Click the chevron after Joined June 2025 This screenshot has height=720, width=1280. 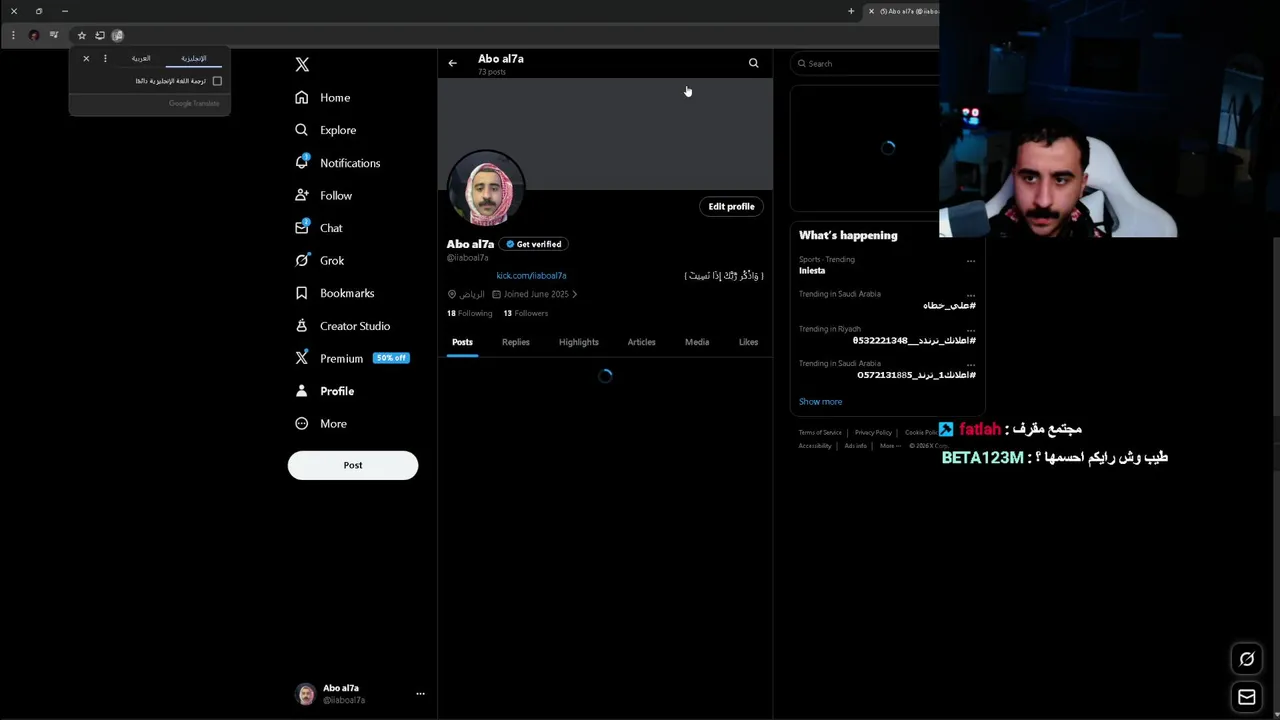click(575, 295)
